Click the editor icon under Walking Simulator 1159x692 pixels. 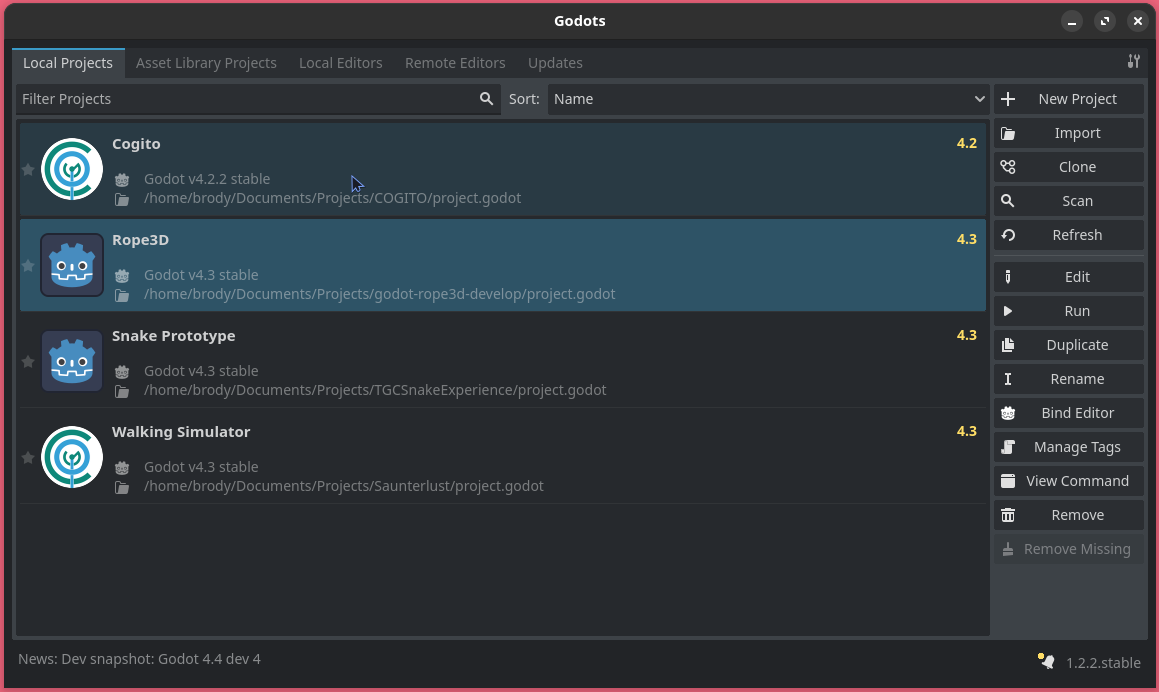(122, 468)
